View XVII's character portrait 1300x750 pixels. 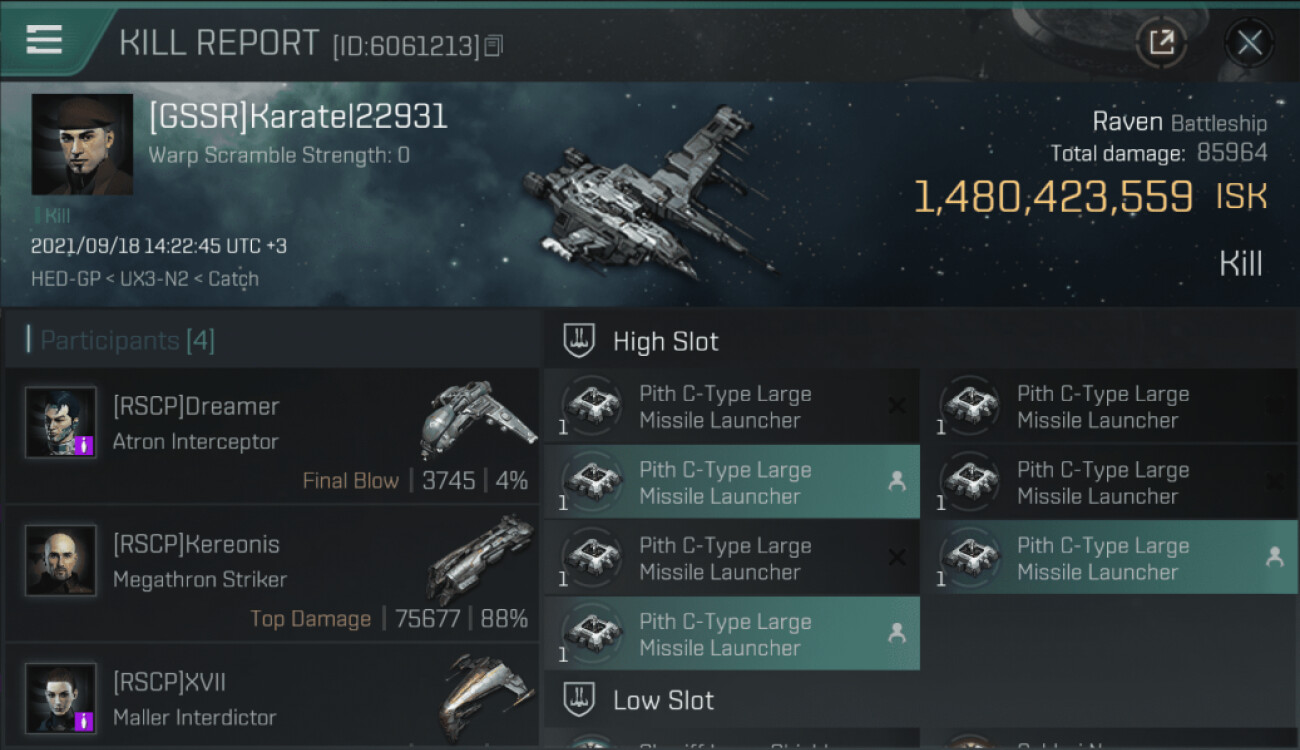[61, 697]
